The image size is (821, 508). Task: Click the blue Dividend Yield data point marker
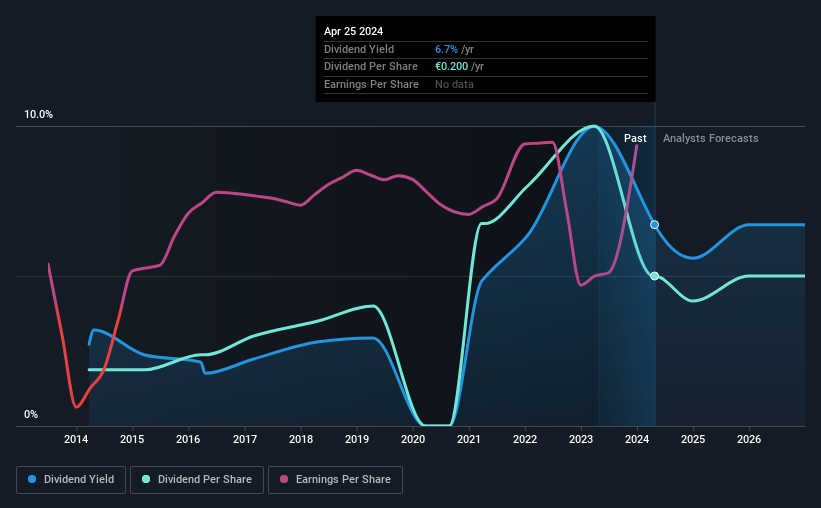pos(654,225)
